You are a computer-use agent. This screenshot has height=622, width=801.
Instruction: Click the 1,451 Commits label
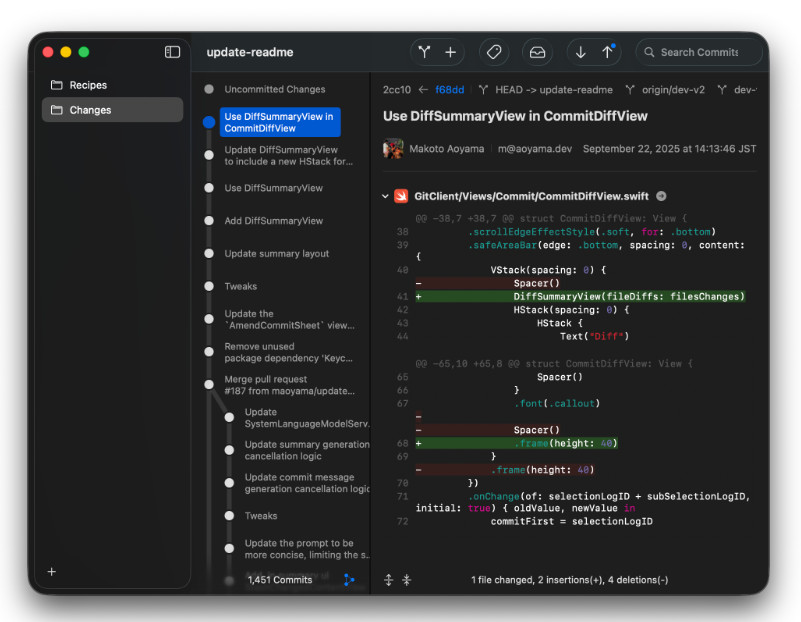pos(280,580)
